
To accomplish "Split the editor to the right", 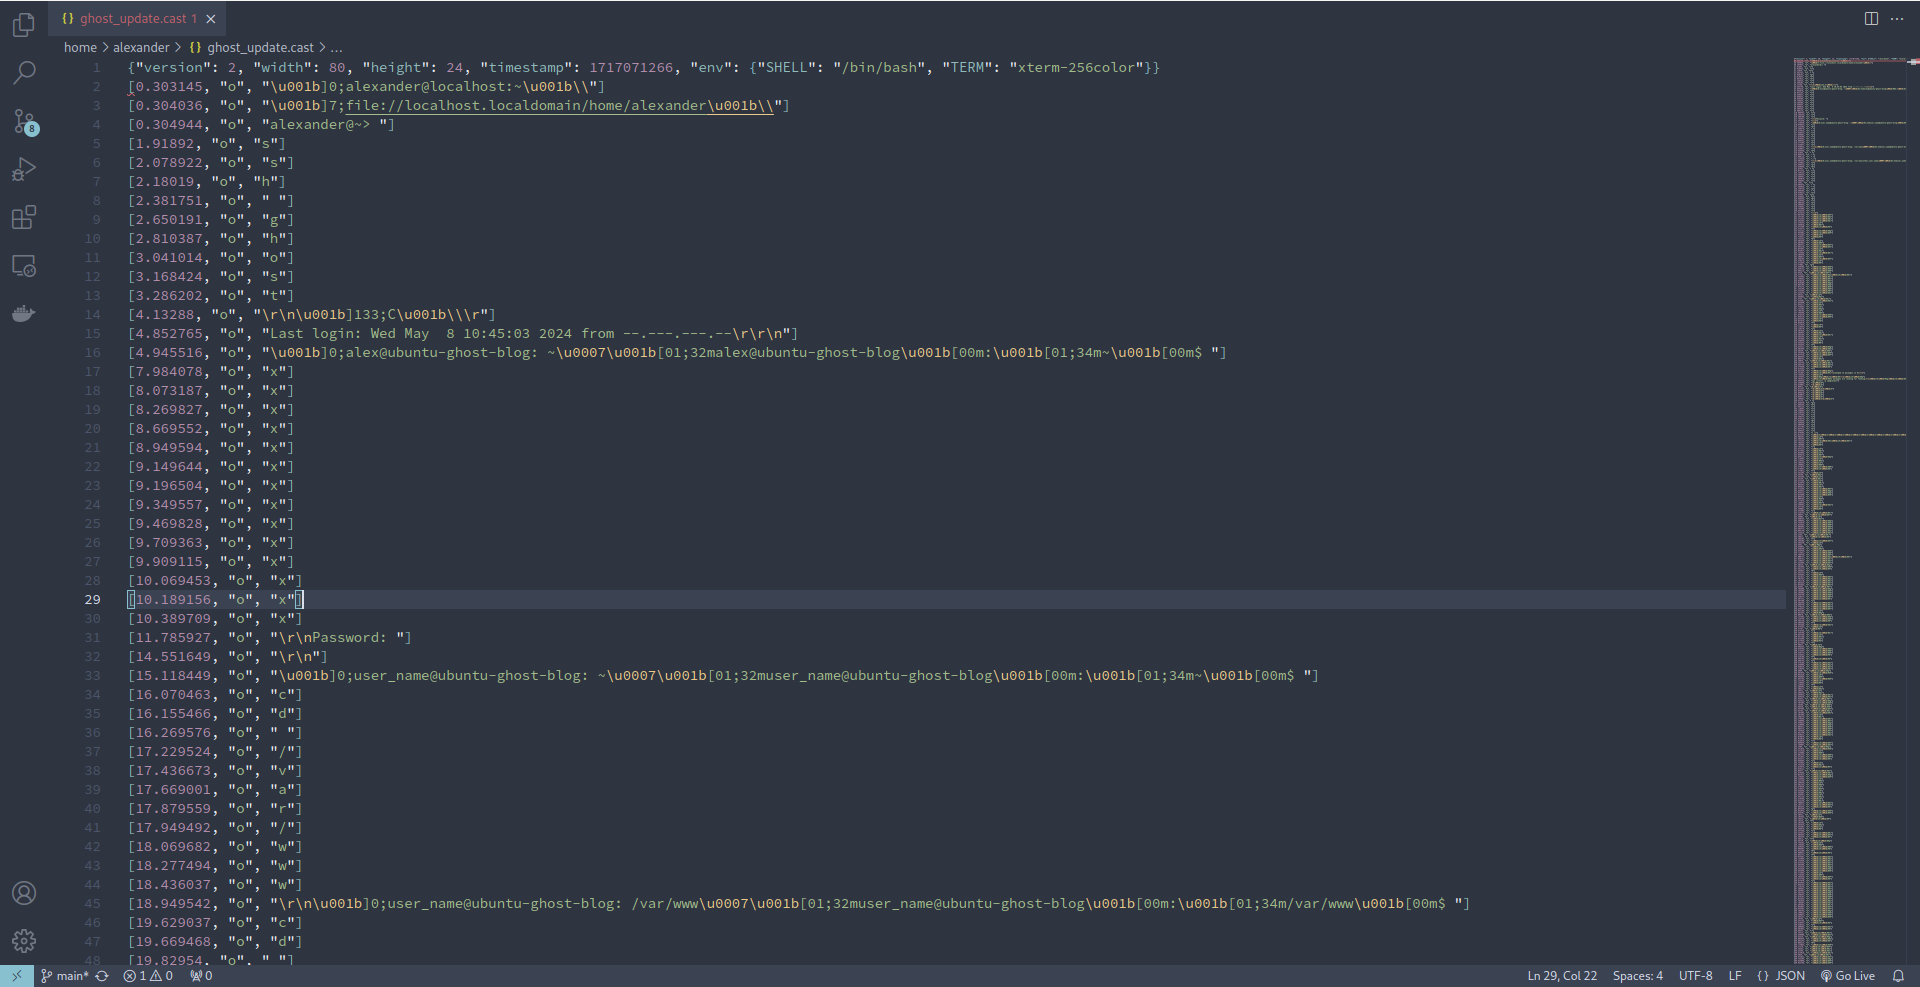I will [1870, 18].
